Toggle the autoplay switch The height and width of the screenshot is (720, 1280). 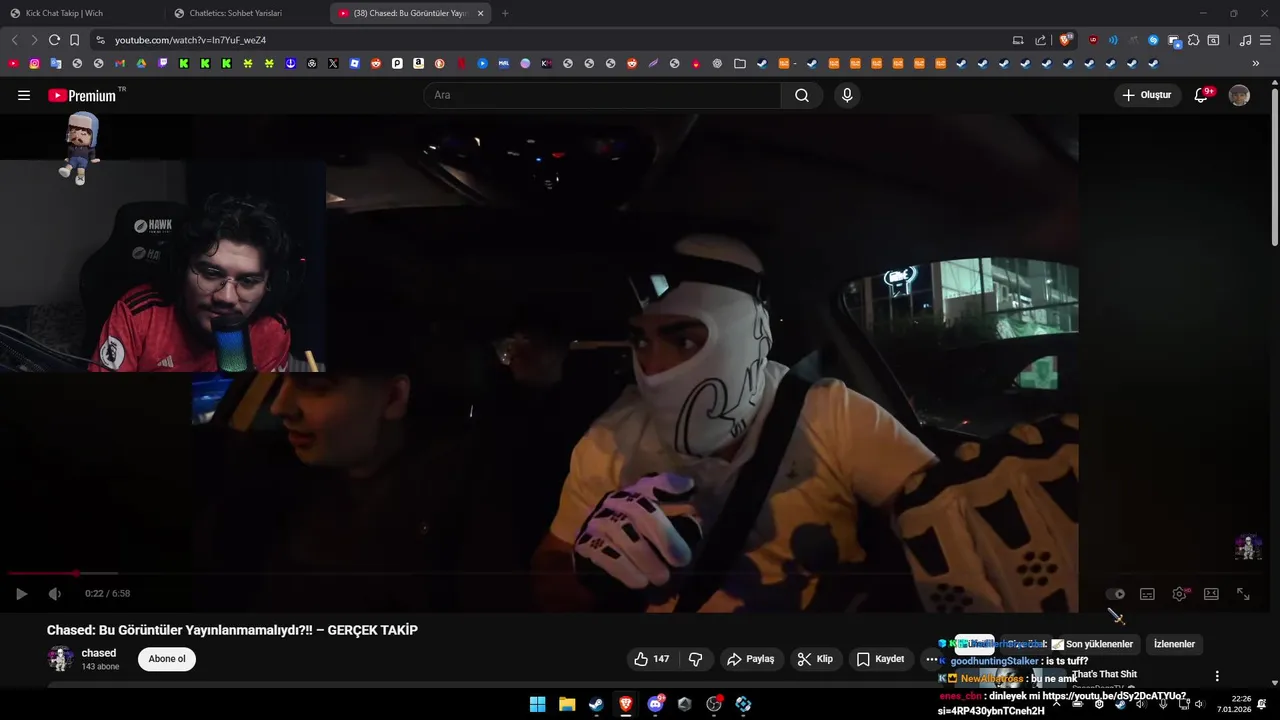1115,594
